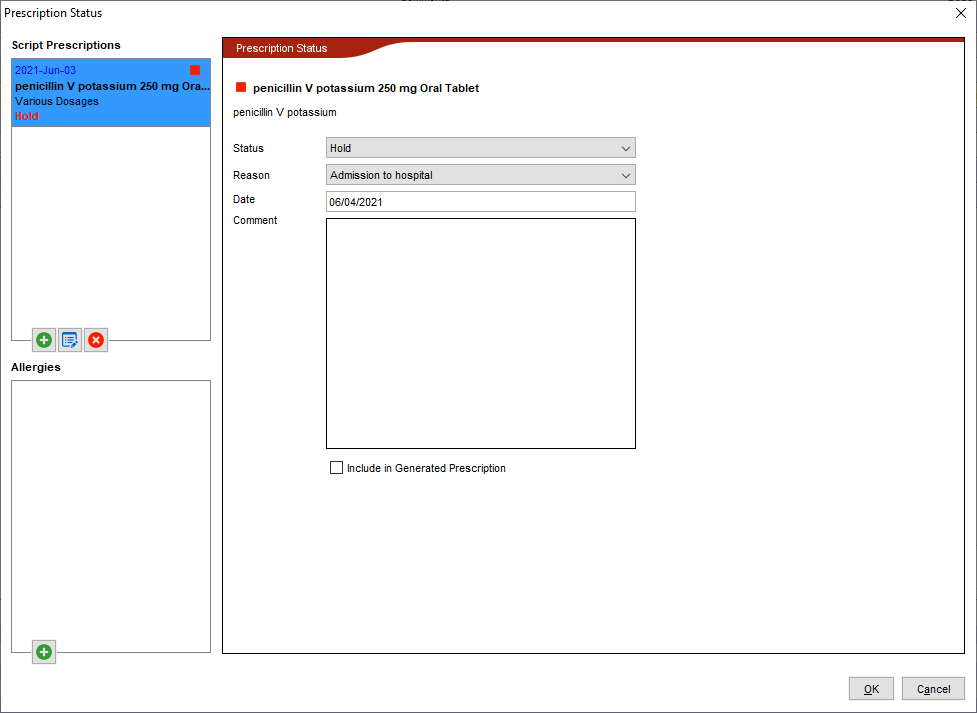This screenshot has width=977, height=713.
Task: Expand the Reason dropdown showing Admission to hospital
Action: pos(480,175)
